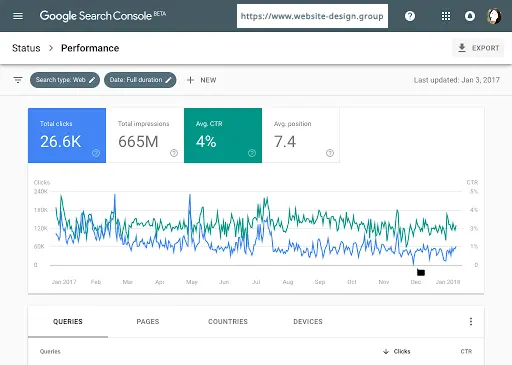Toggle the Avg. CTR metric card

223,135
